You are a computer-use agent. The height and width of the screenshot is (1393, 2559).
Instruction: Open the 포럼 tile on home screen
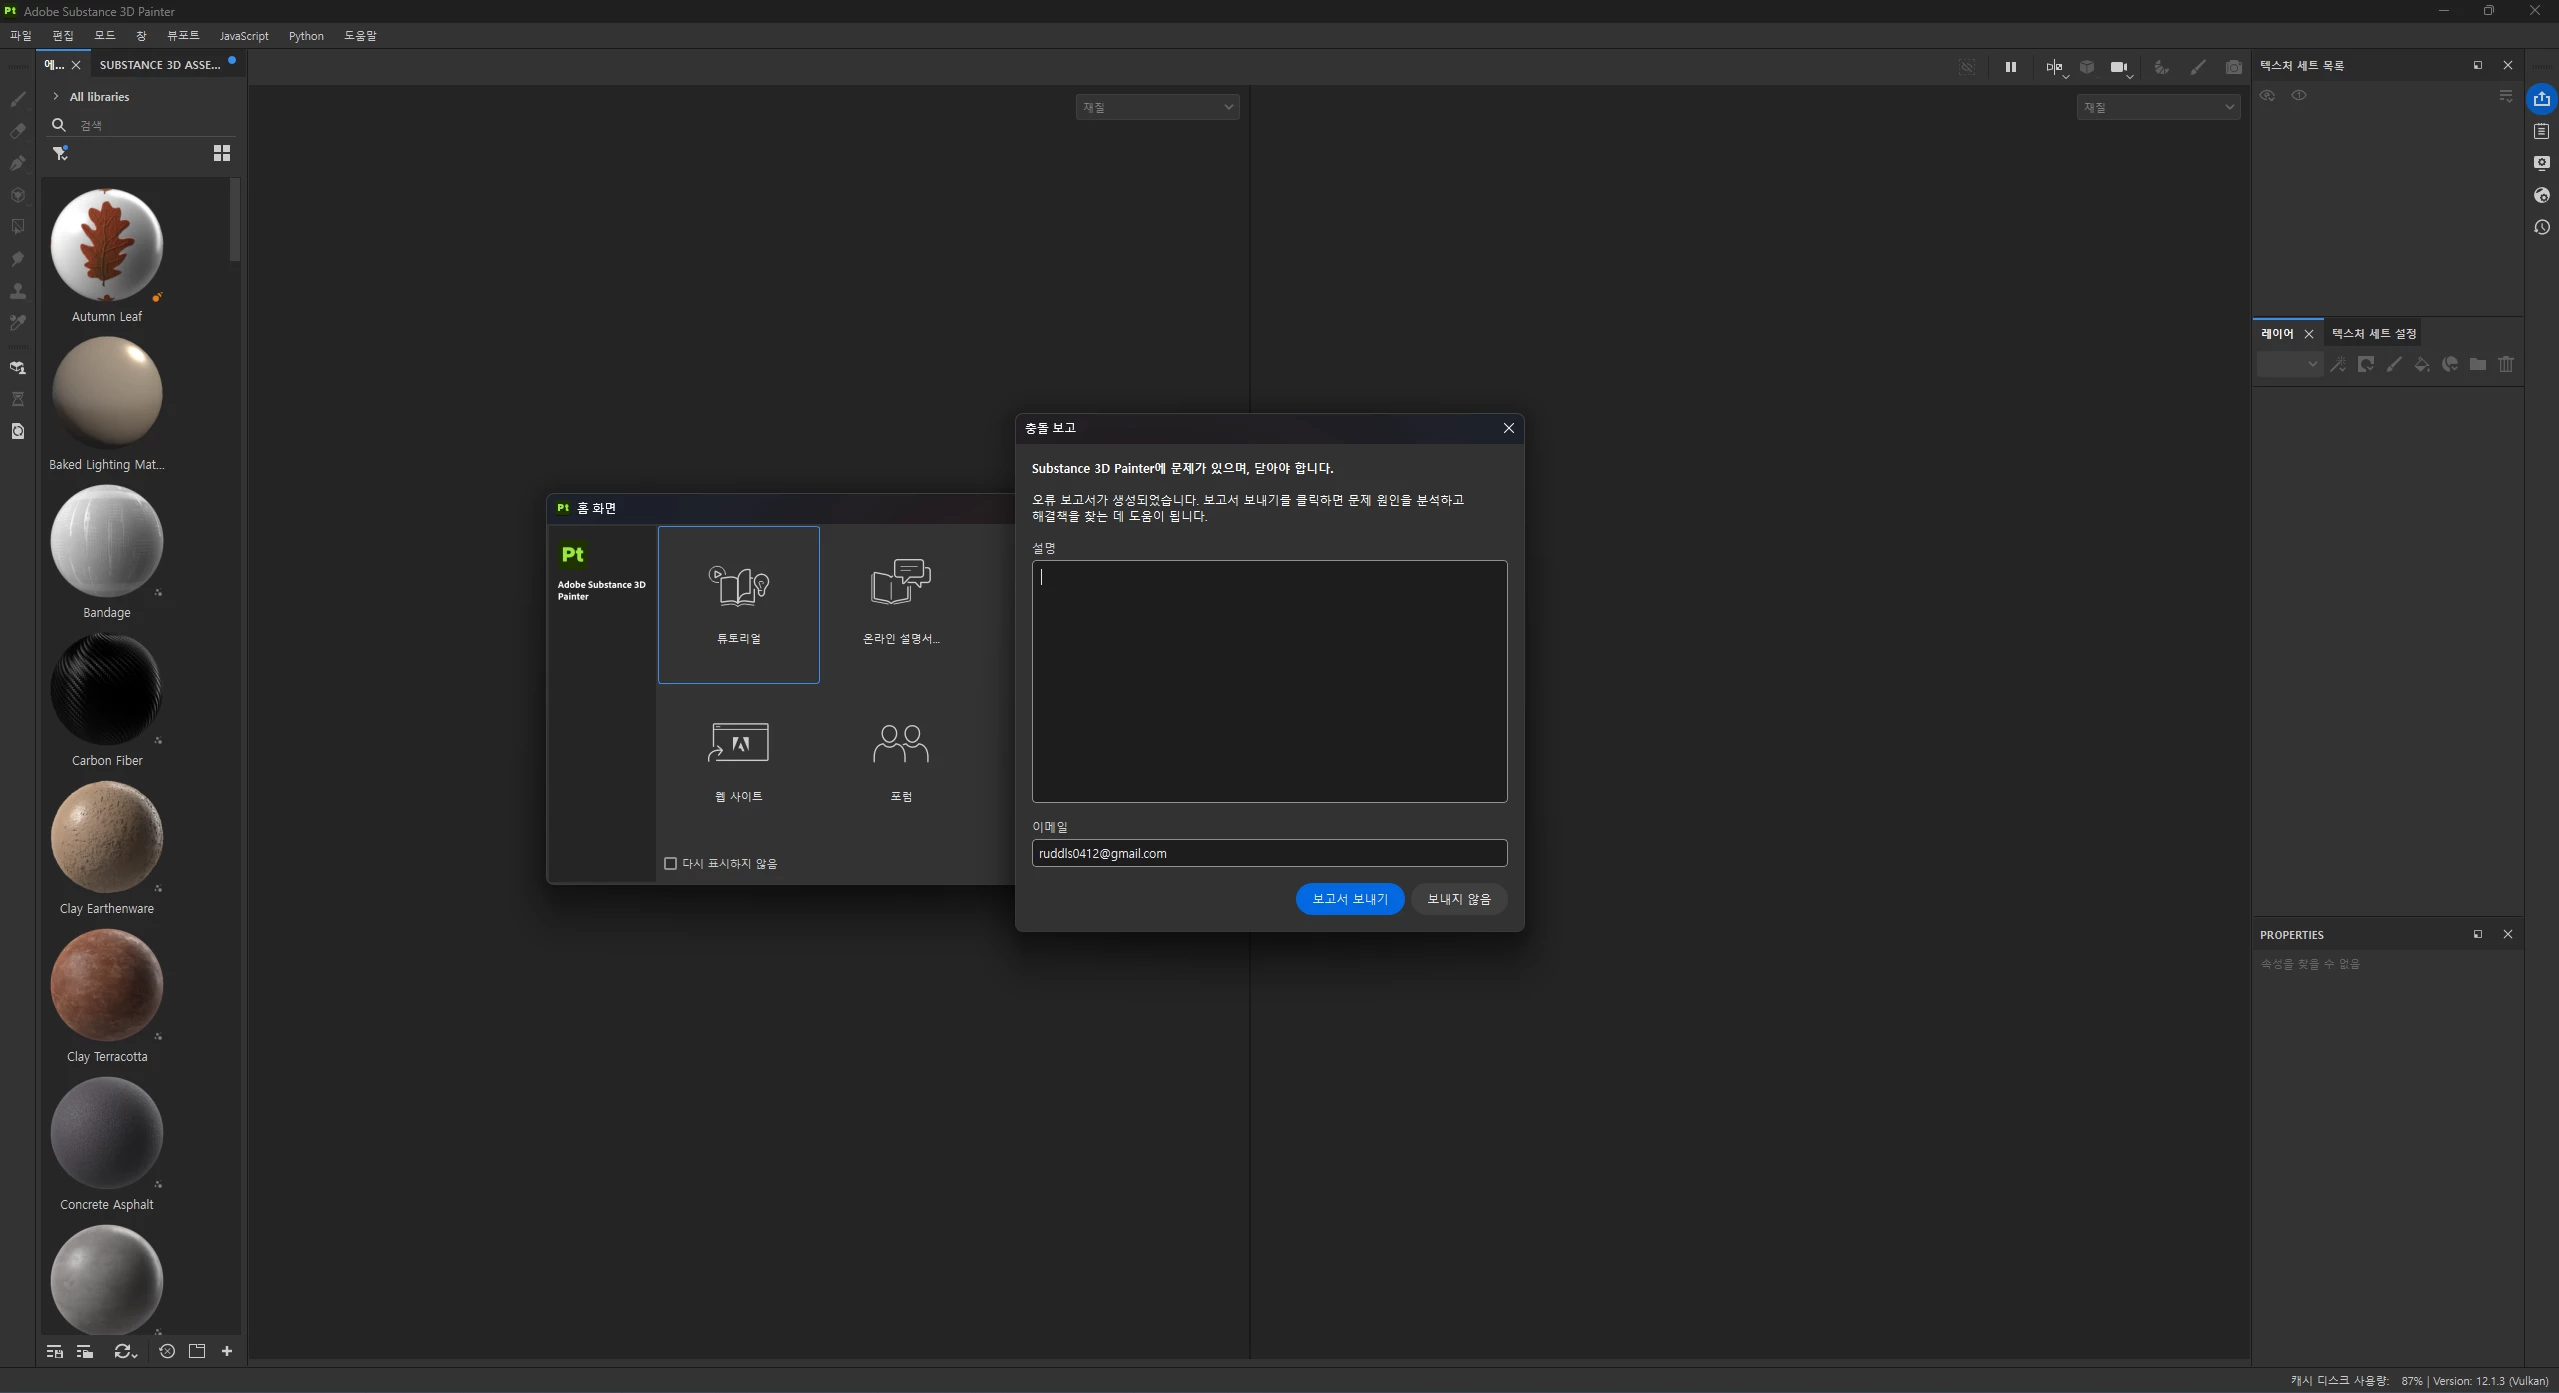click(901, 763)
